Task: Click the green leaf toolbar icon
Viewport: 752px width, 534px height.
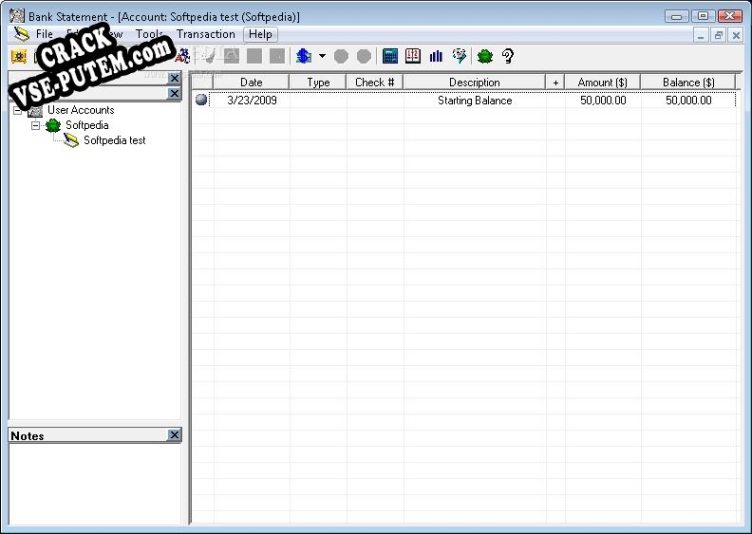Action: [x=485, y=56]
